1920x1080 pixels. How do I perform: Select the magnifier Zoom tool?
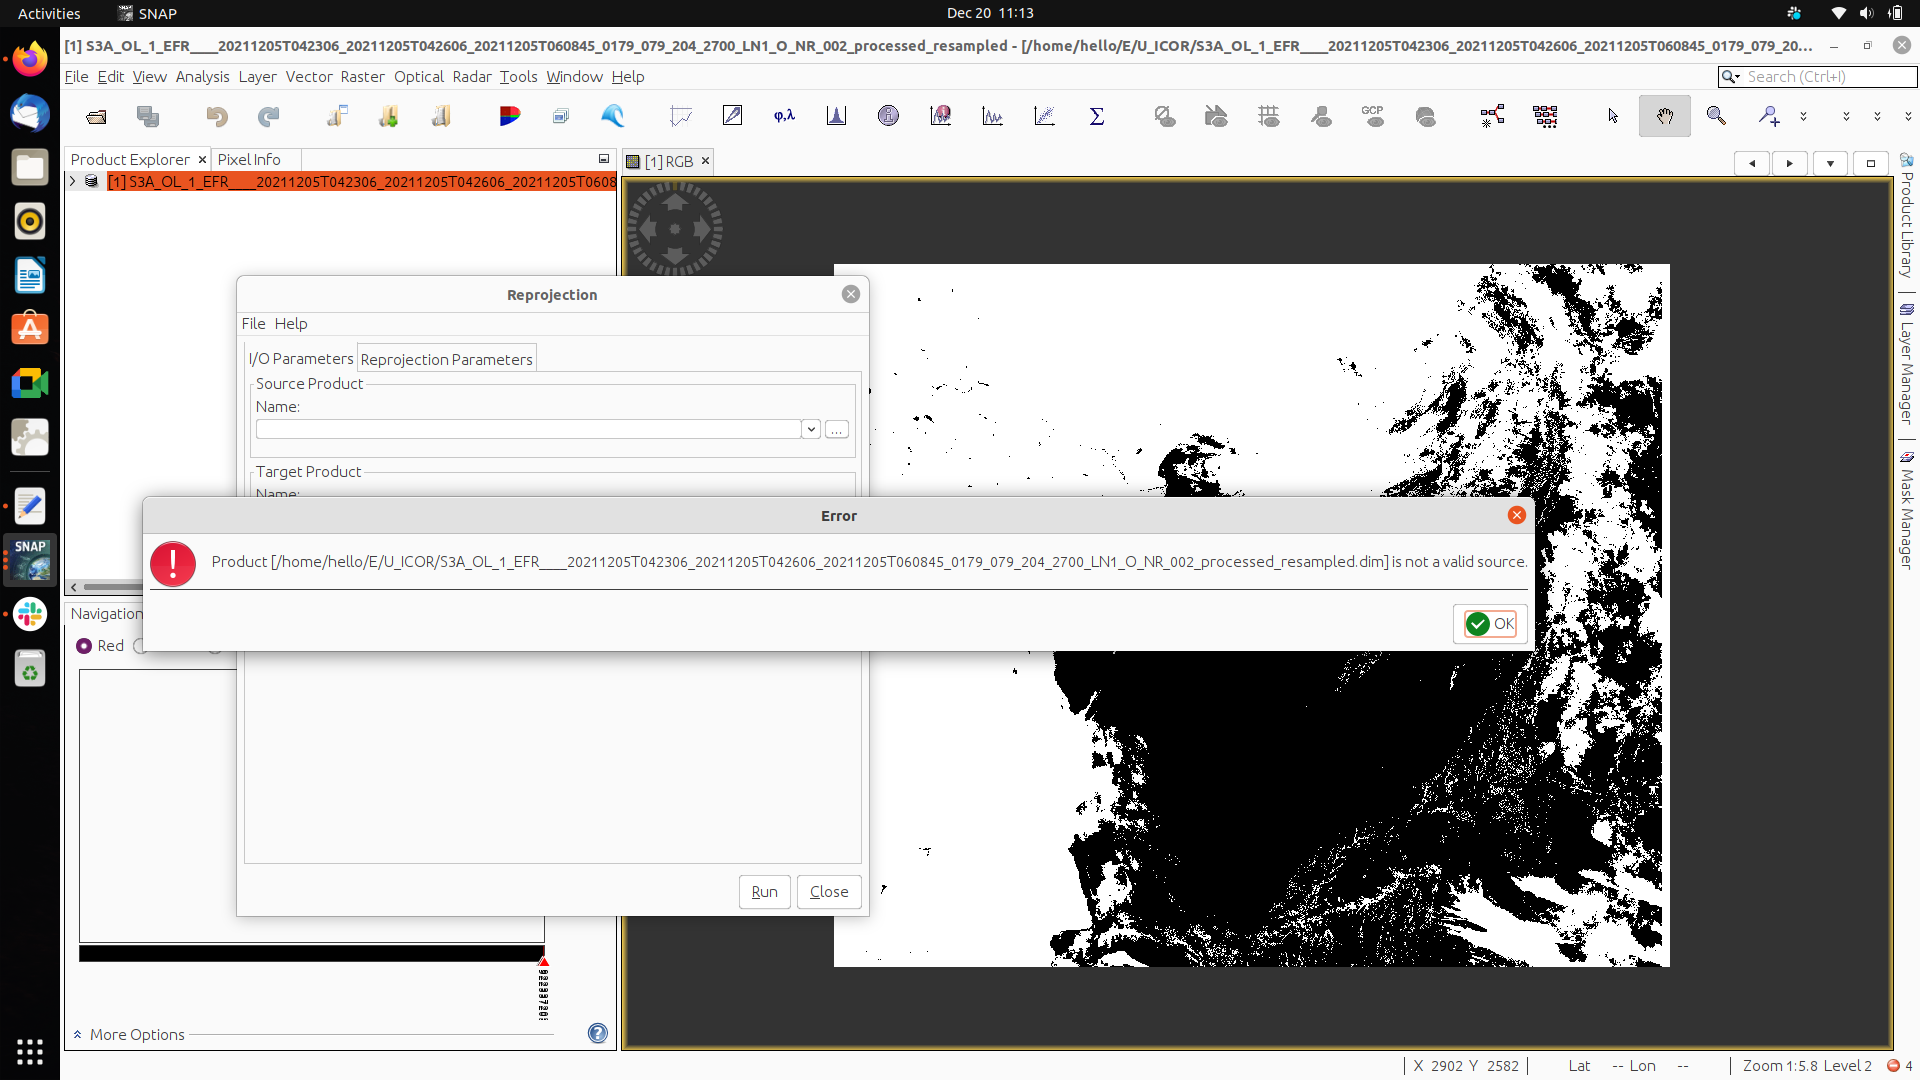pos(1716,117)
